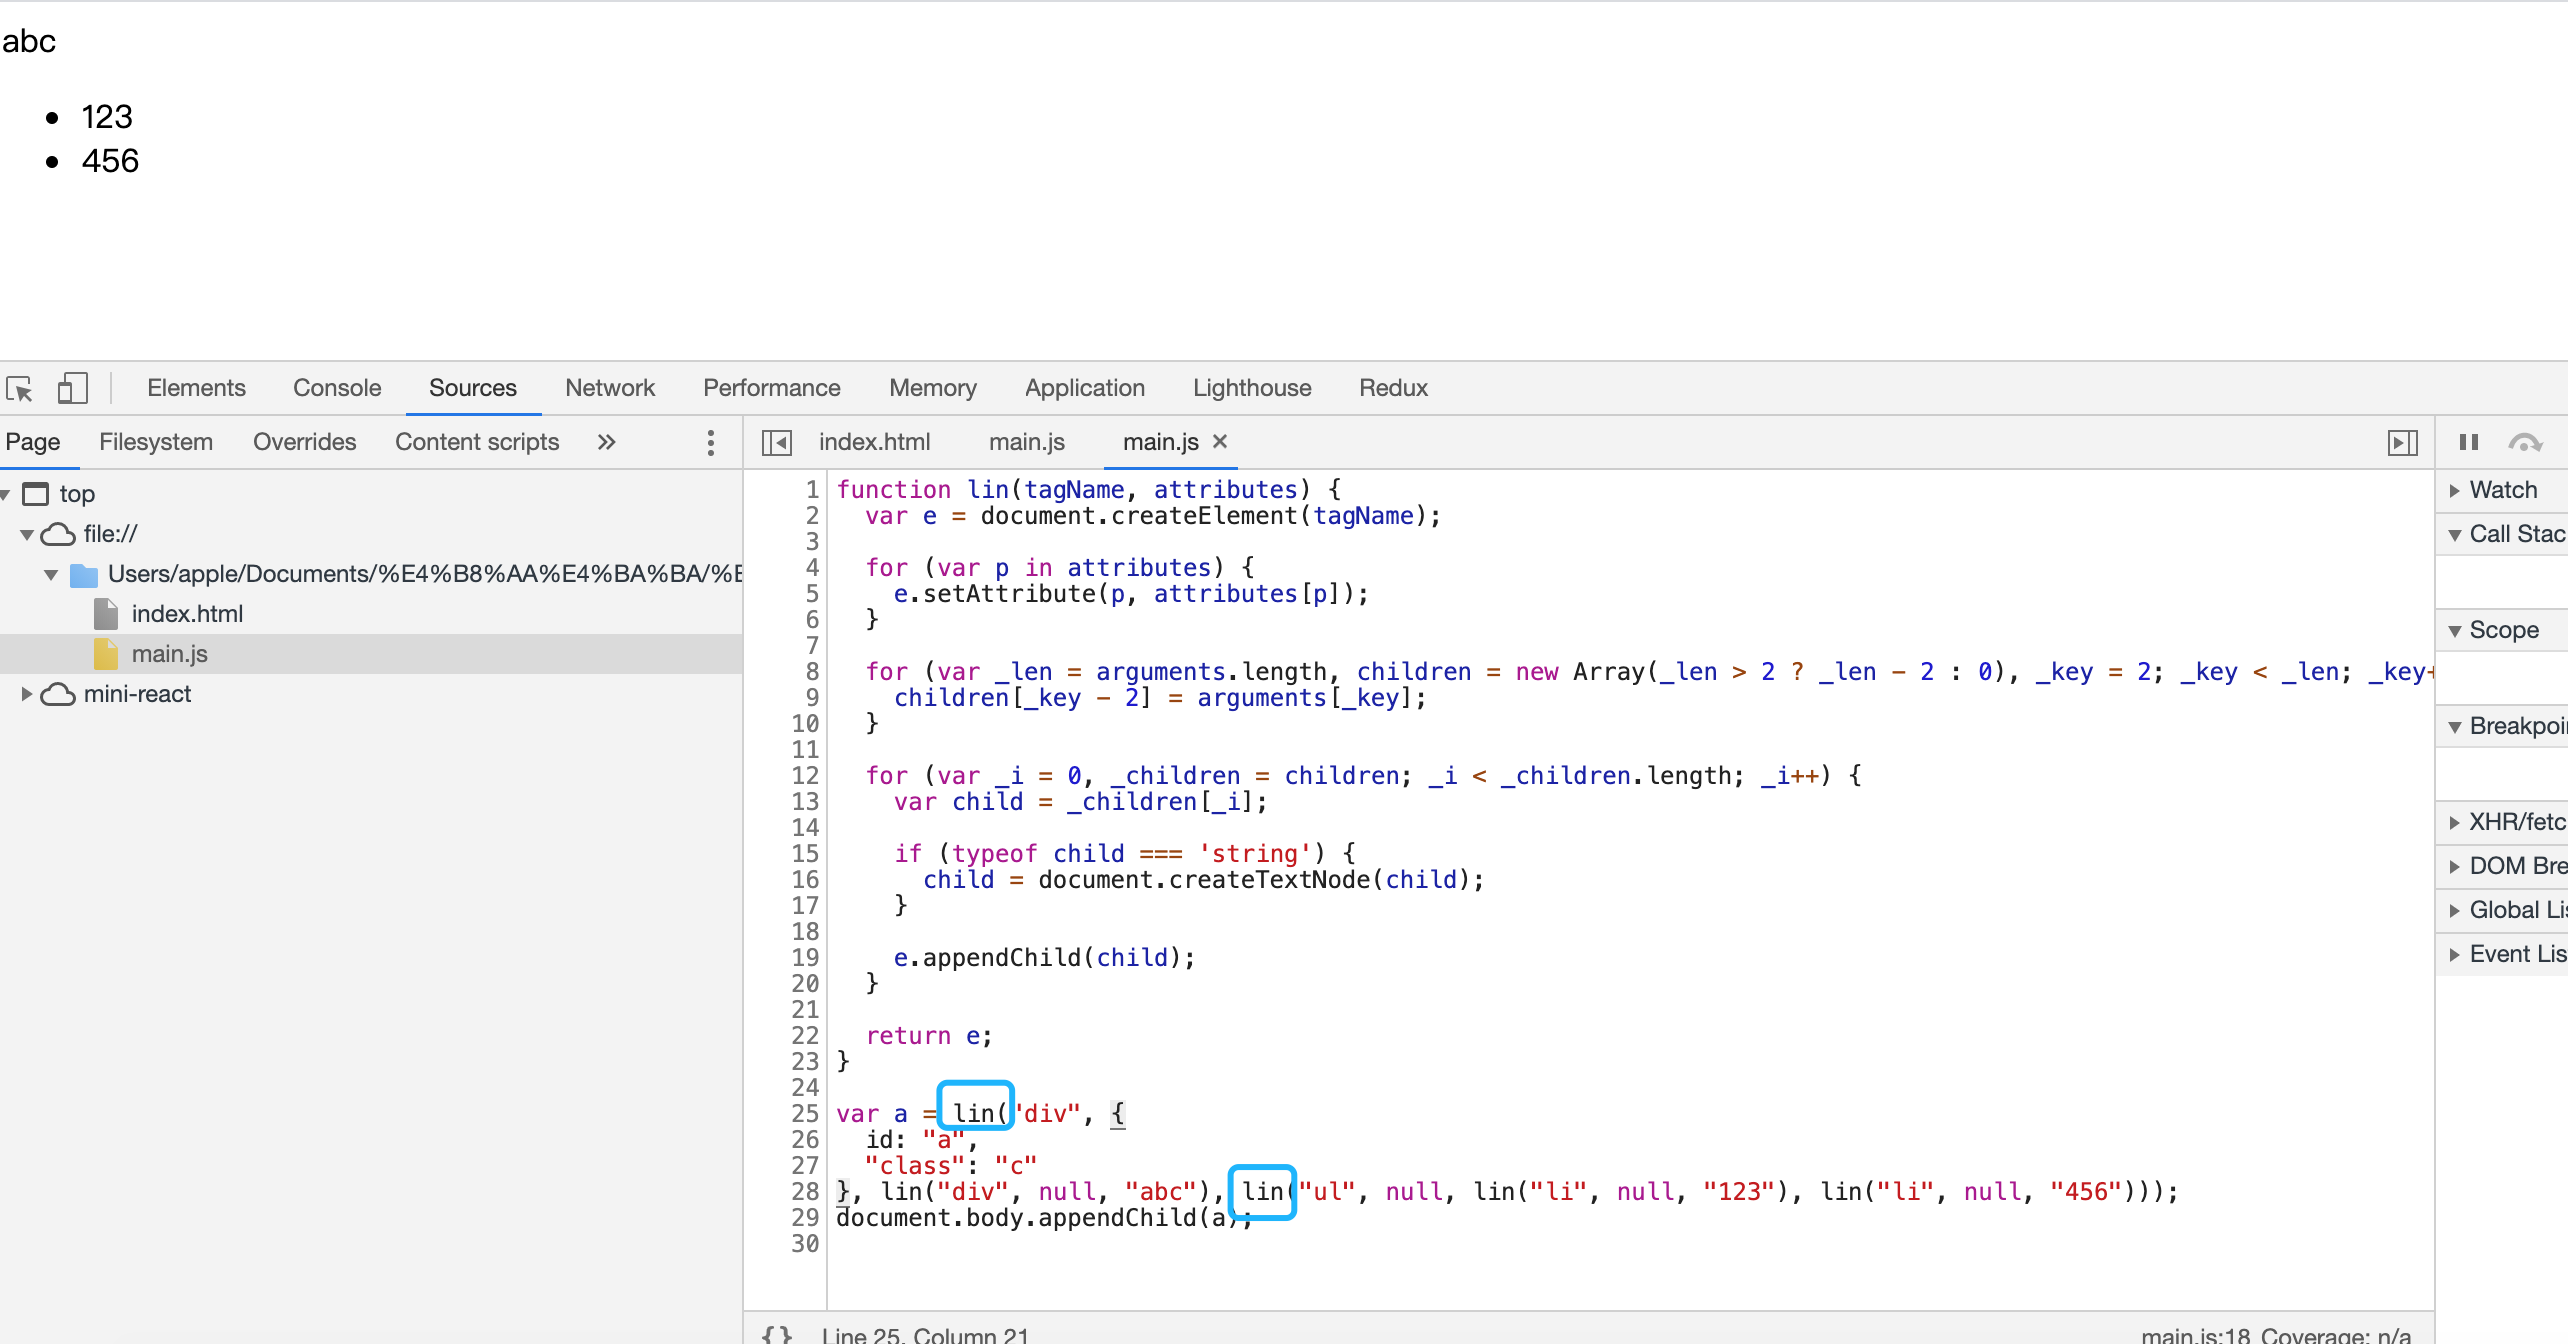This screenshot has width=2568, height=1344.
Task: Pause script execution
Action: click(2469, 442)
